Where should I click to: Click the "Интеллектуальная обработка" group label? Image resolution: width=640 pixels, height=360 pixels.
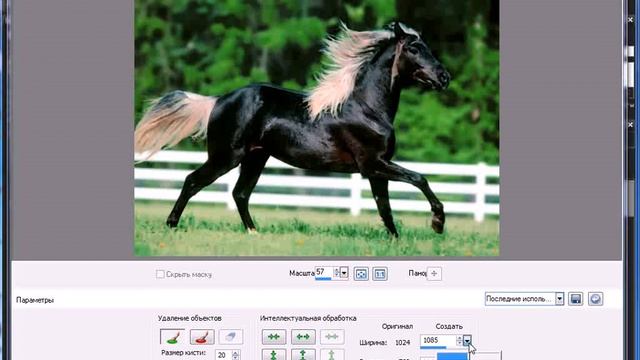click(x=308, y=318)
